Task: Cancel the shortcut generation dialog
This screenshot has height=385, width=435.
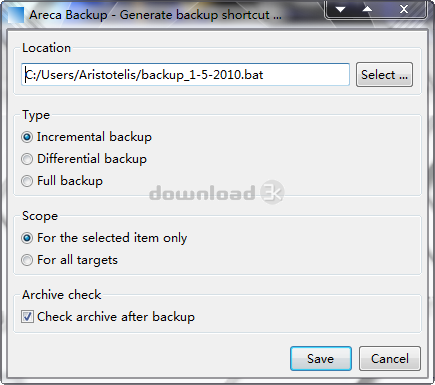Action: pos(390,359)
